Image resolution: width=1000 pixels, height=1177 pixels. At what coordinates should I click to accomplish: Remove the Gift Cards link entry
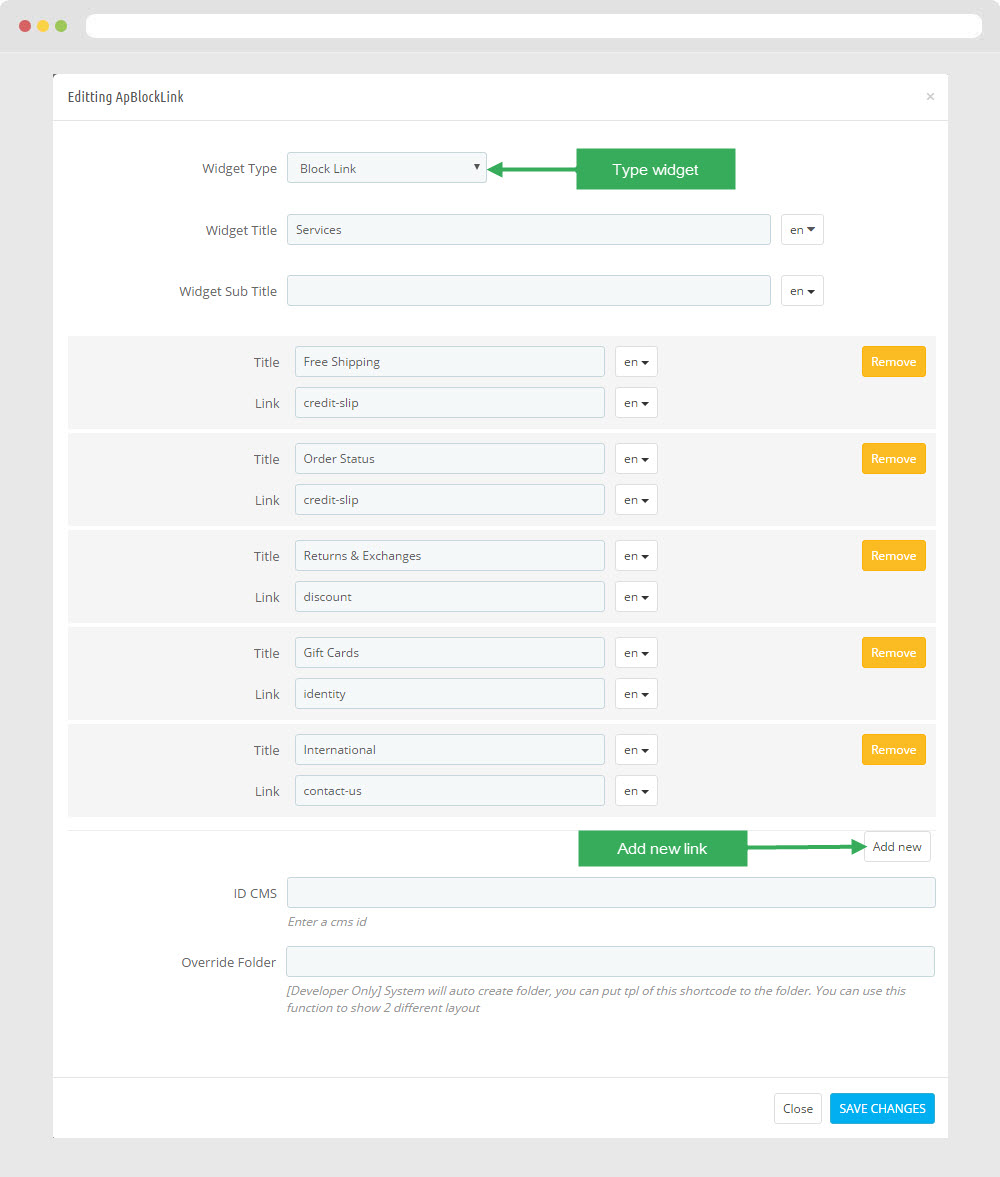(893, 653)
